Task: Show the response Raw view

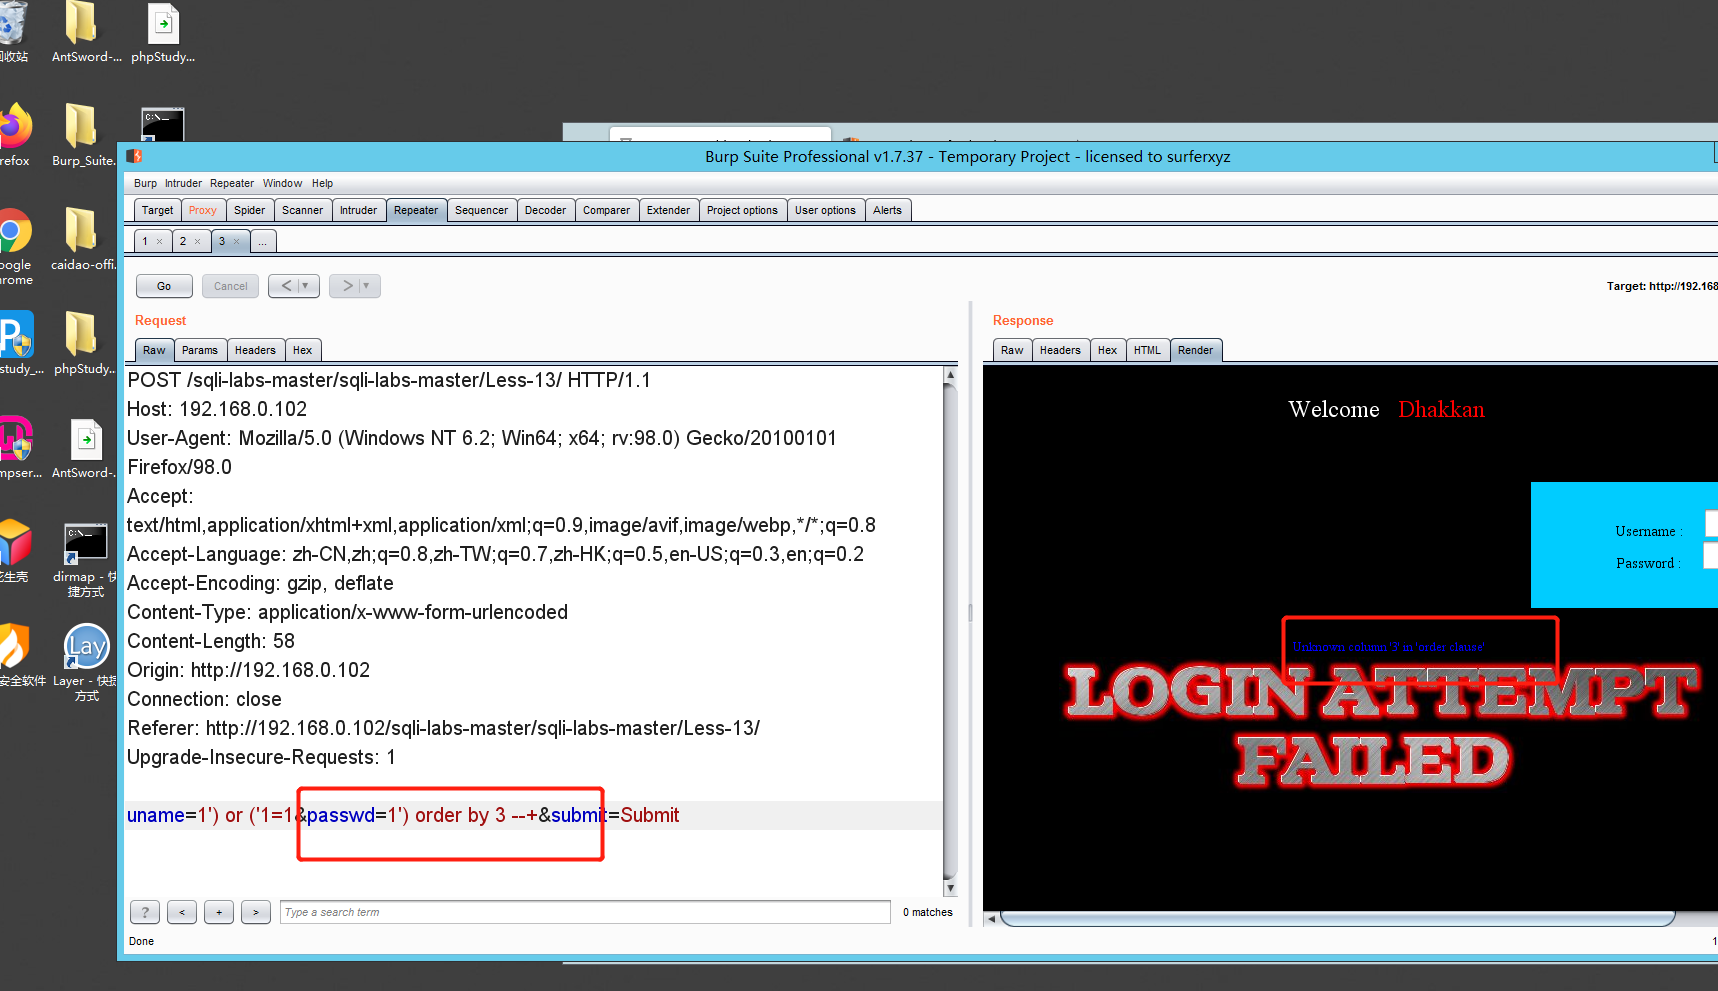Action: point(1012,350)
